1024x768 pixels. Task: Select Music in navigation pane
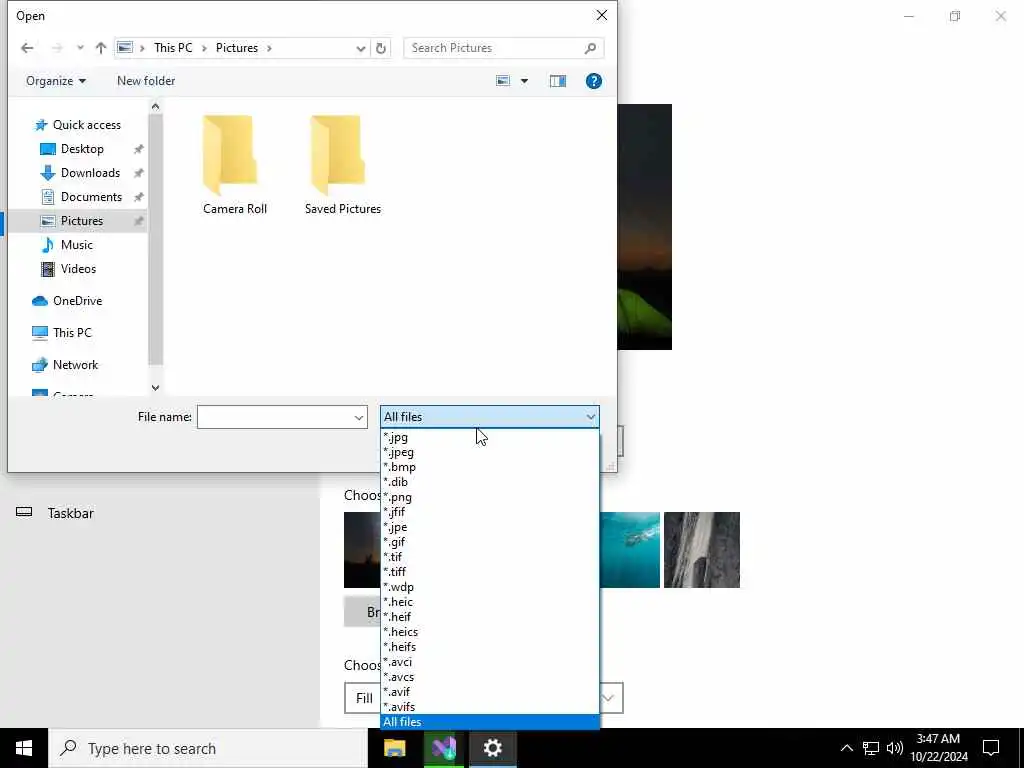coord(76,245)
